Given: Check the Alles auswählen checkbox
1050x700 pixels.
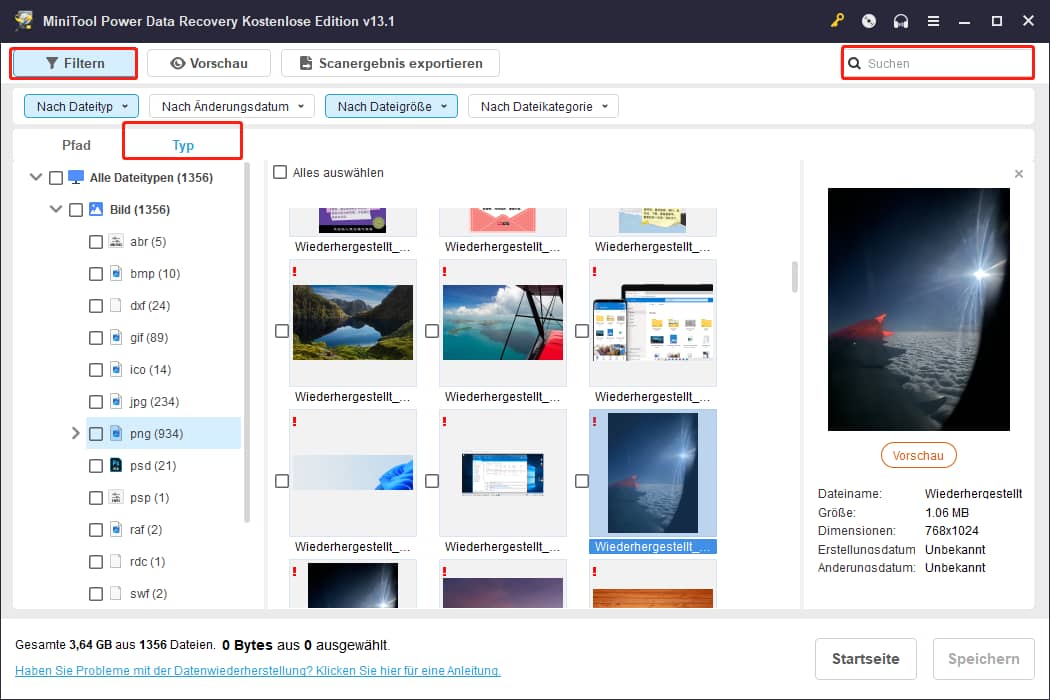Looking at the screenshot, I should coord(280,173).
